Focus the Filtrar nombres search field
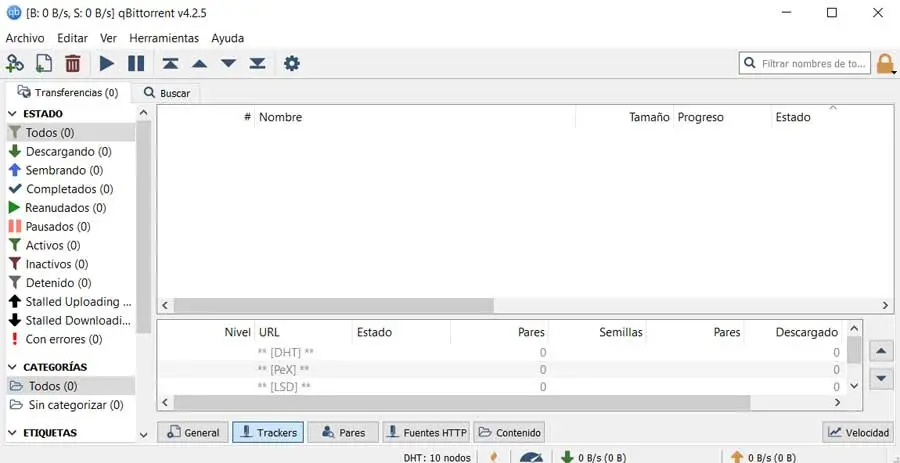This screenshot has height=463, width=900. coord(805,64)
